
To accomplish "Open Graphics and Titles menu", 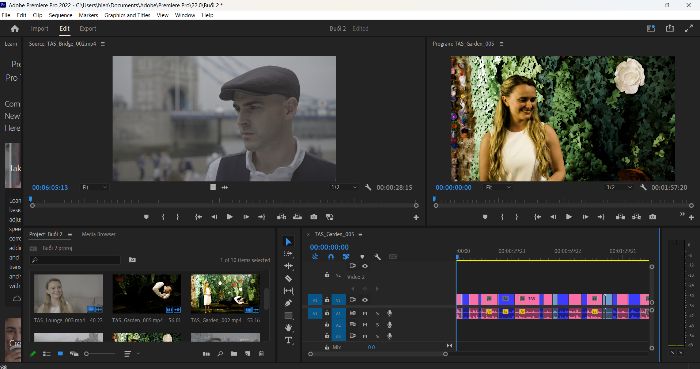I will tap(127, 15).
